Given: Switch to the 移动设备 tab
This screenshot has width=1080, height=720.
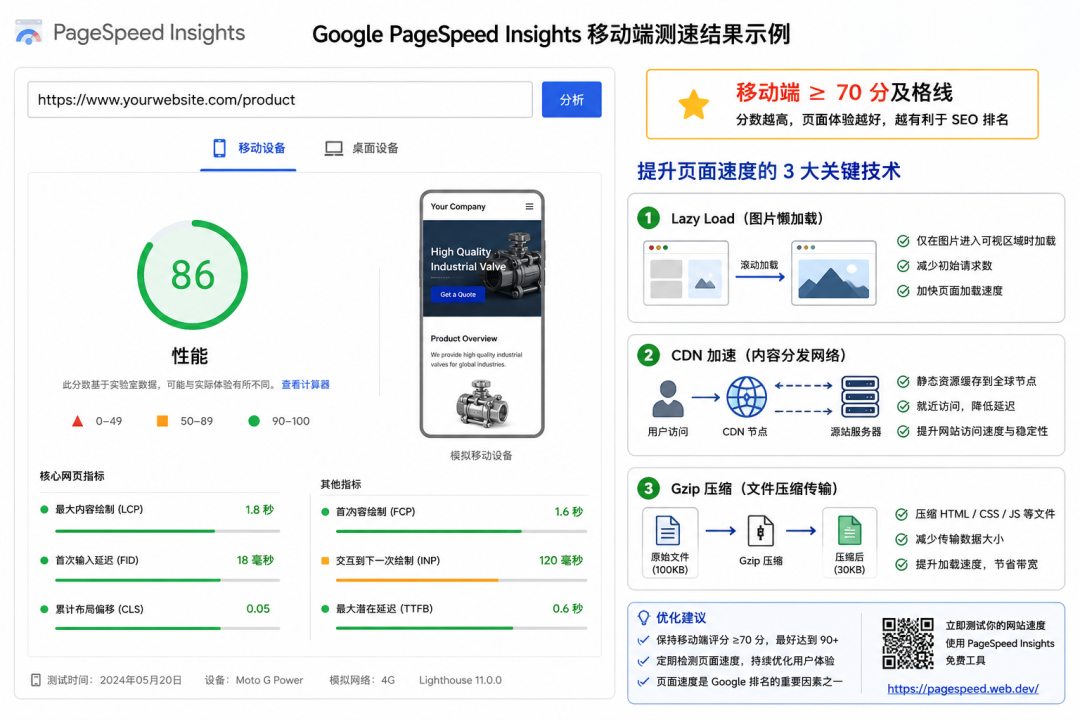Looking at the screenshot, I should point(249,148).
